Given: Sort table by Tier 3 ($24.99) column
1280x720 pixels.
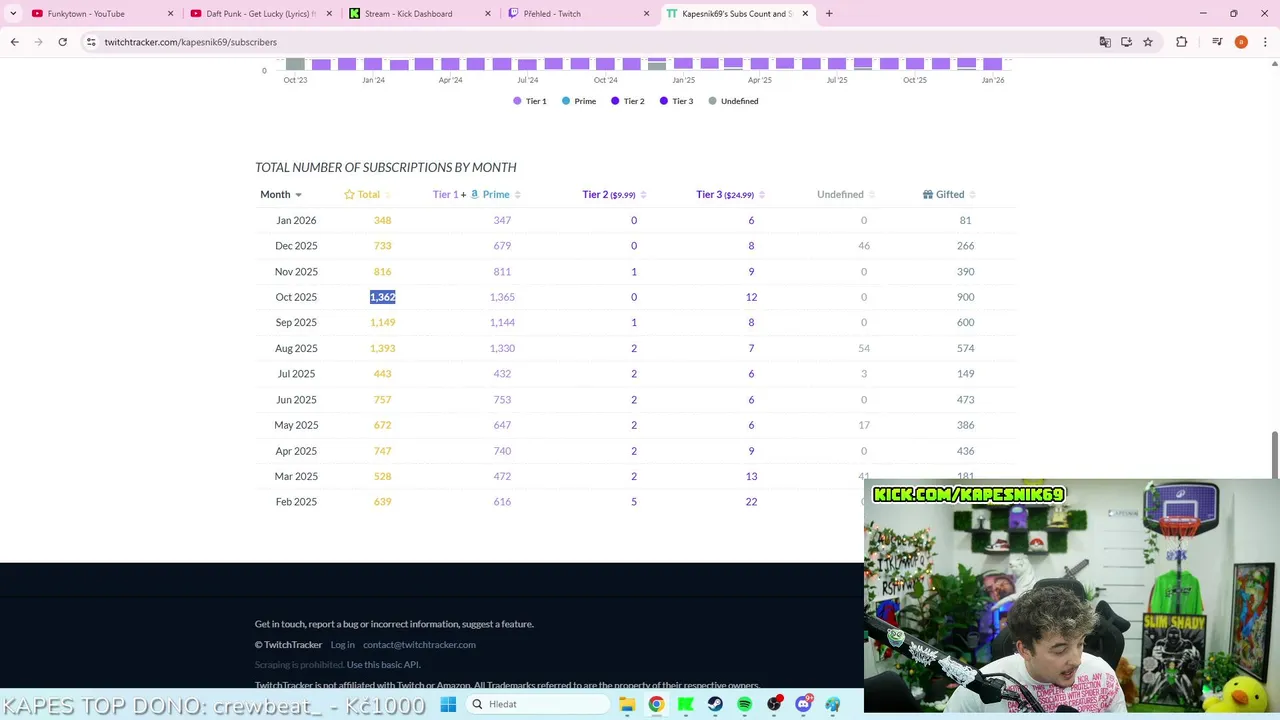Looking at the screenshot, I should pyautogui.click(x=730, y=194).
